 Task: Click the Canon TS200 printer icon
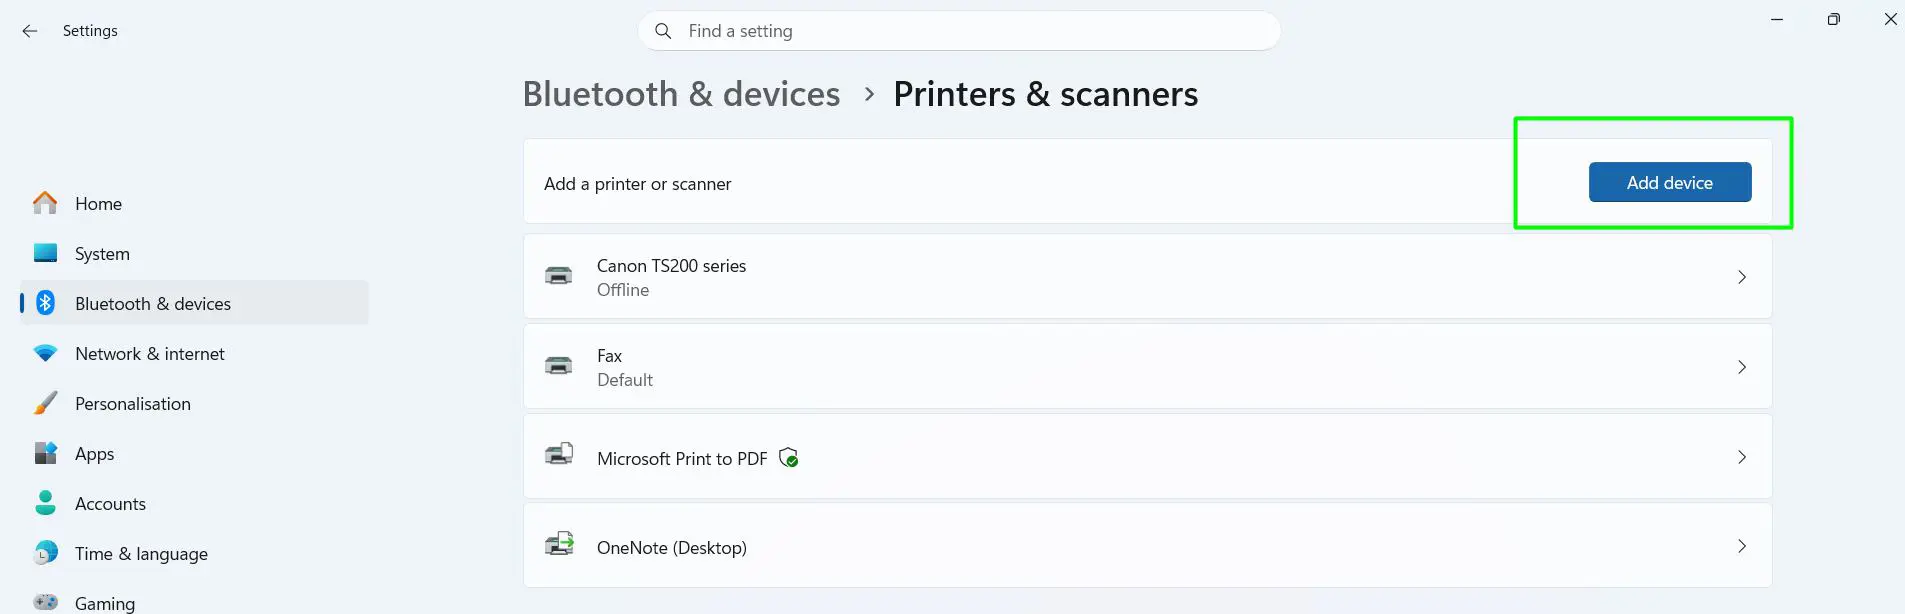click(559, 276)
